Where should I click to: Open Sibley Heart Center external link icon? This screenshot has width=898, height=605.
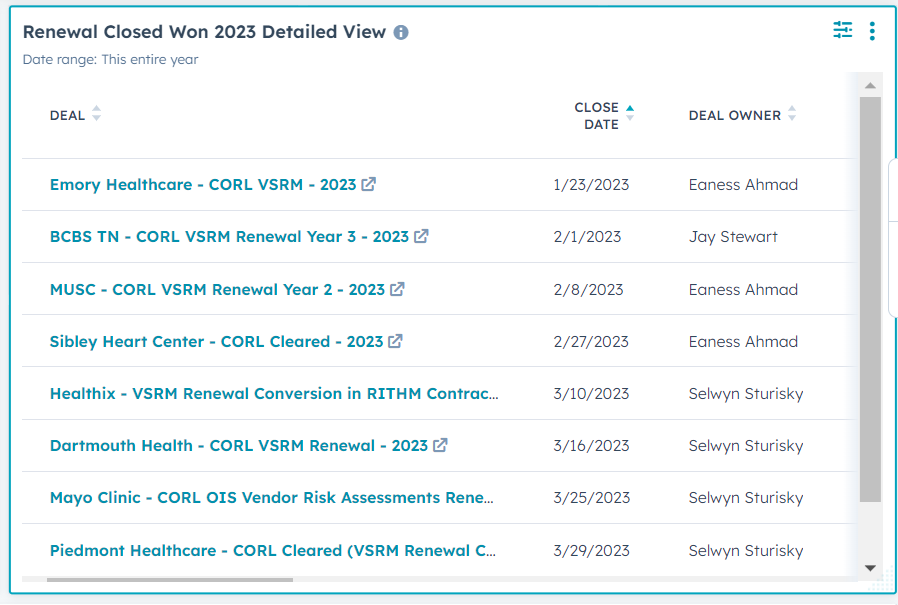pos(395,341)
